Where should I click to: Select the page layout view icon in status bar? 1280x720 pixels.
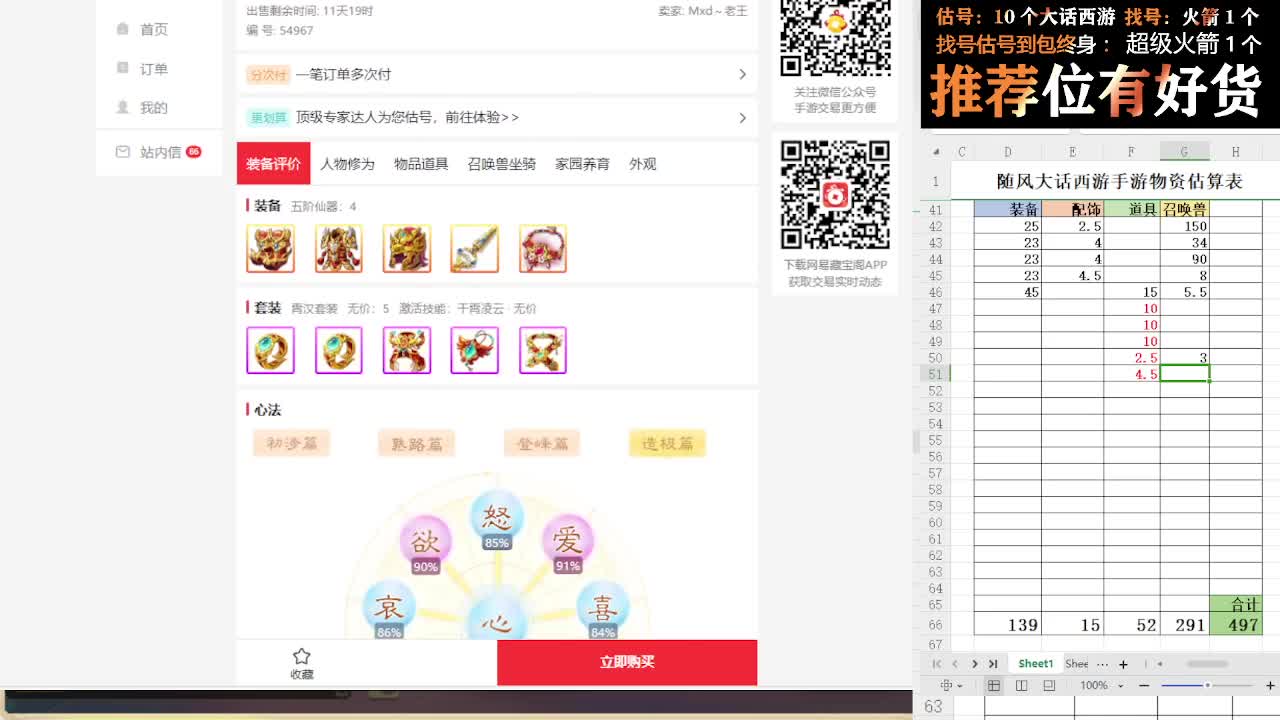1021,685
